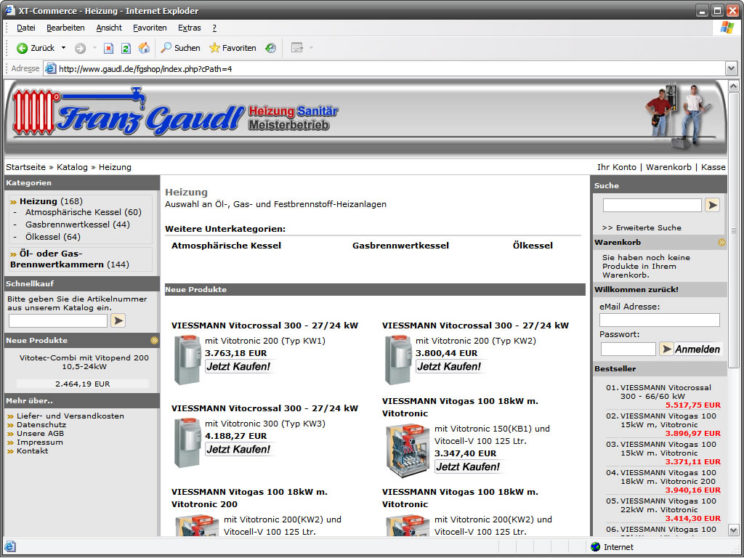744x558 pixels.
Task: Open the Kasse checkout link
Action: (713, 167)
